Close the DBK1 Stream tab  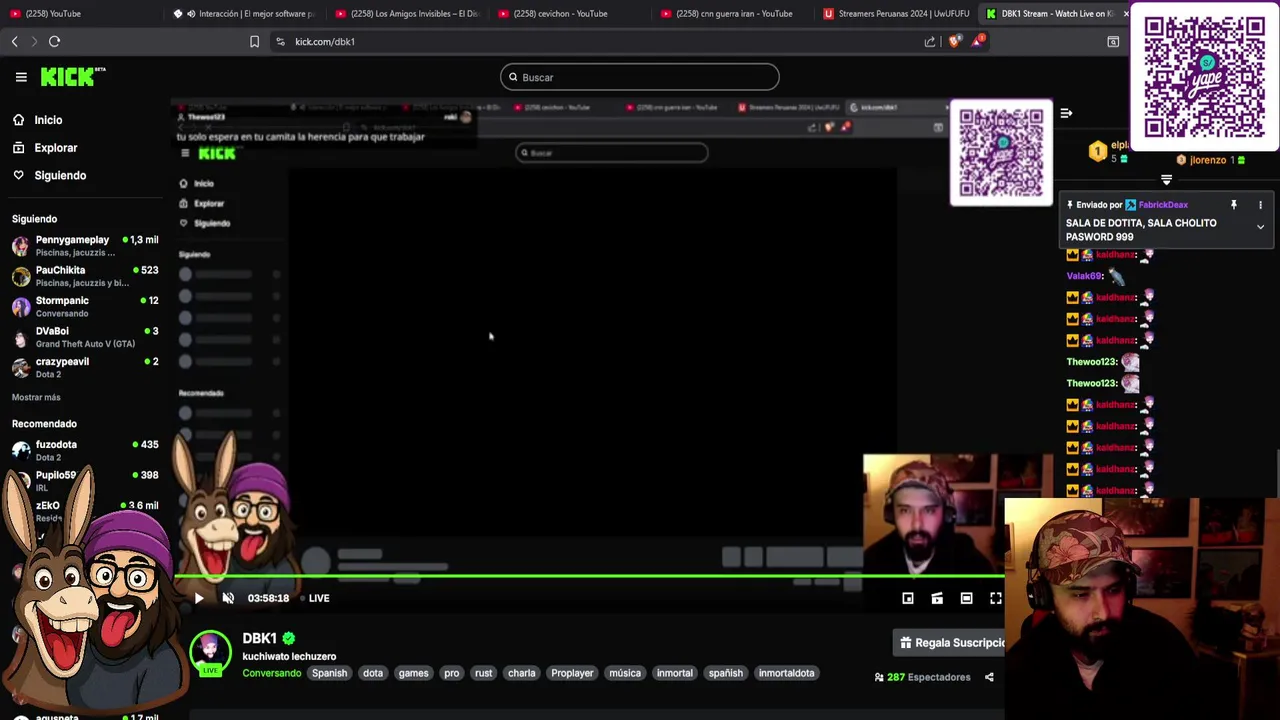pyautogui.click(x=1126, y=13)
